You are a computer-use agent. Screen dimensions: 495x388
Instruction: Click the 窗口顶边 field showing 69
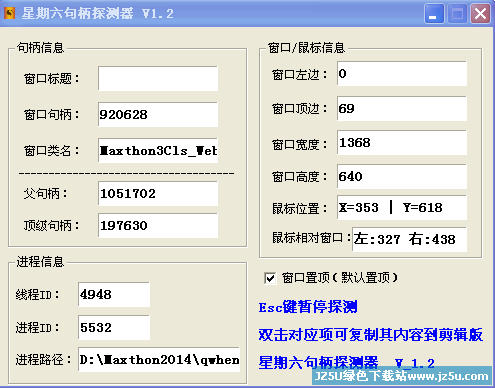point(402,109)
